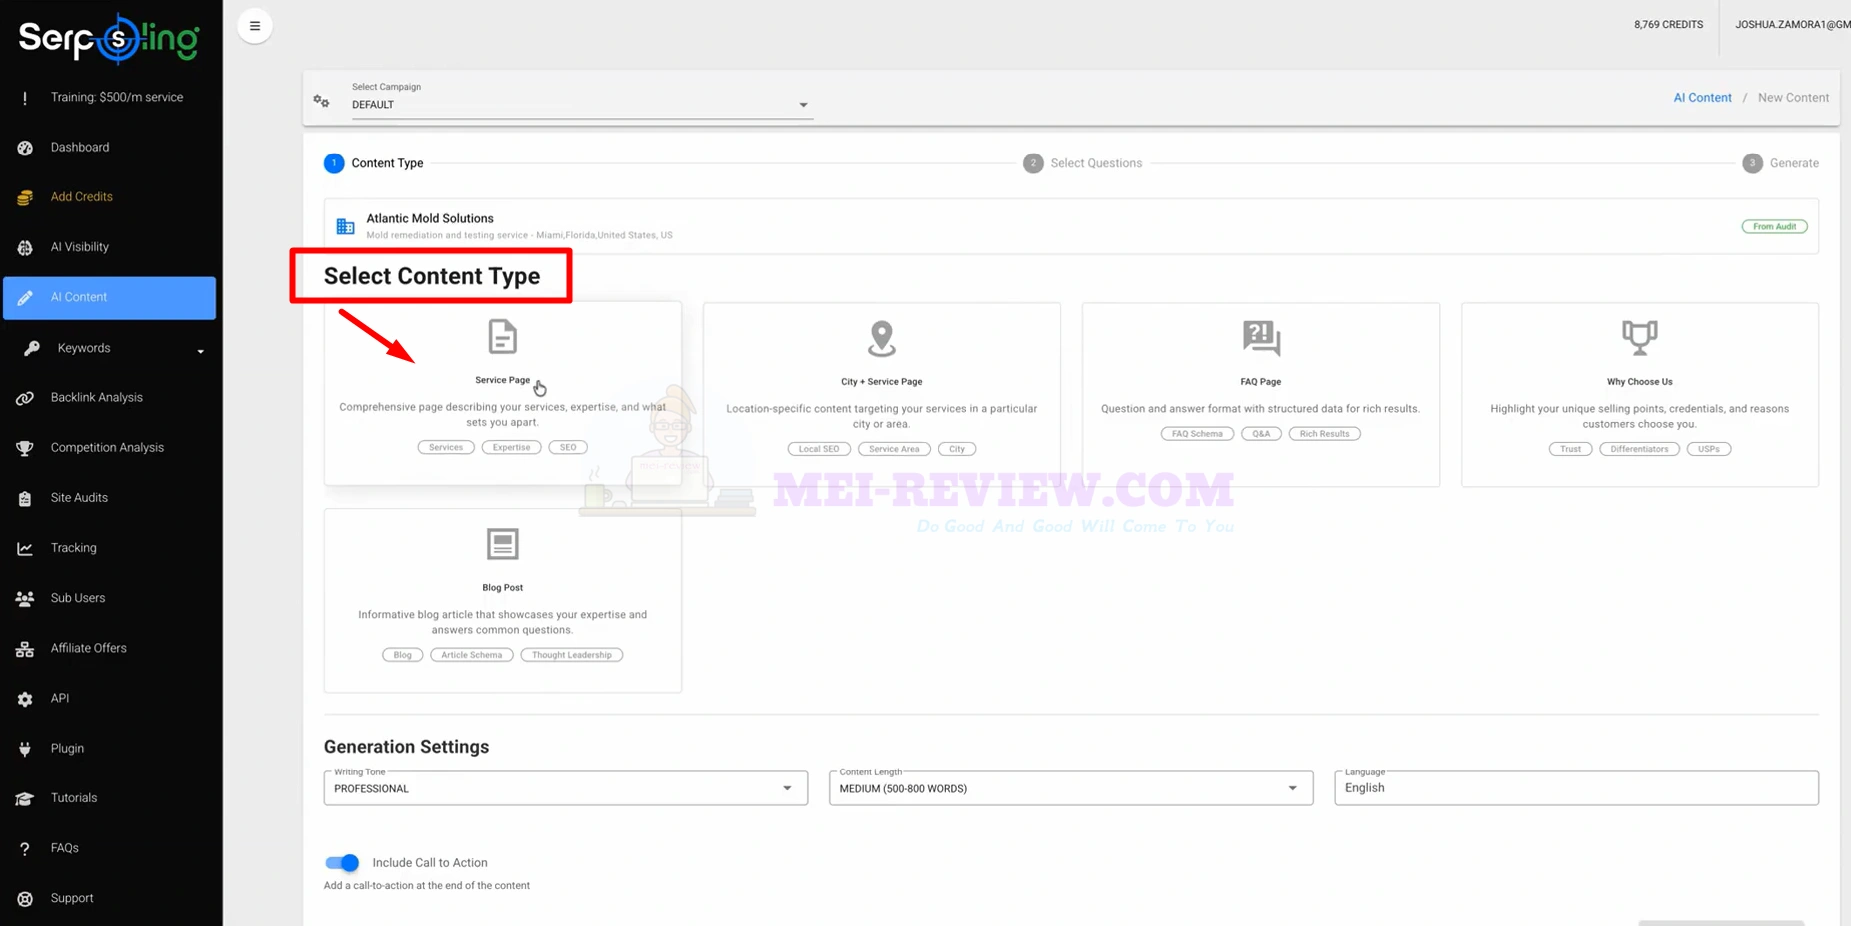1851x926 pixels.
Task: Go to the Select Questions step
Action: coord(1082,163)
